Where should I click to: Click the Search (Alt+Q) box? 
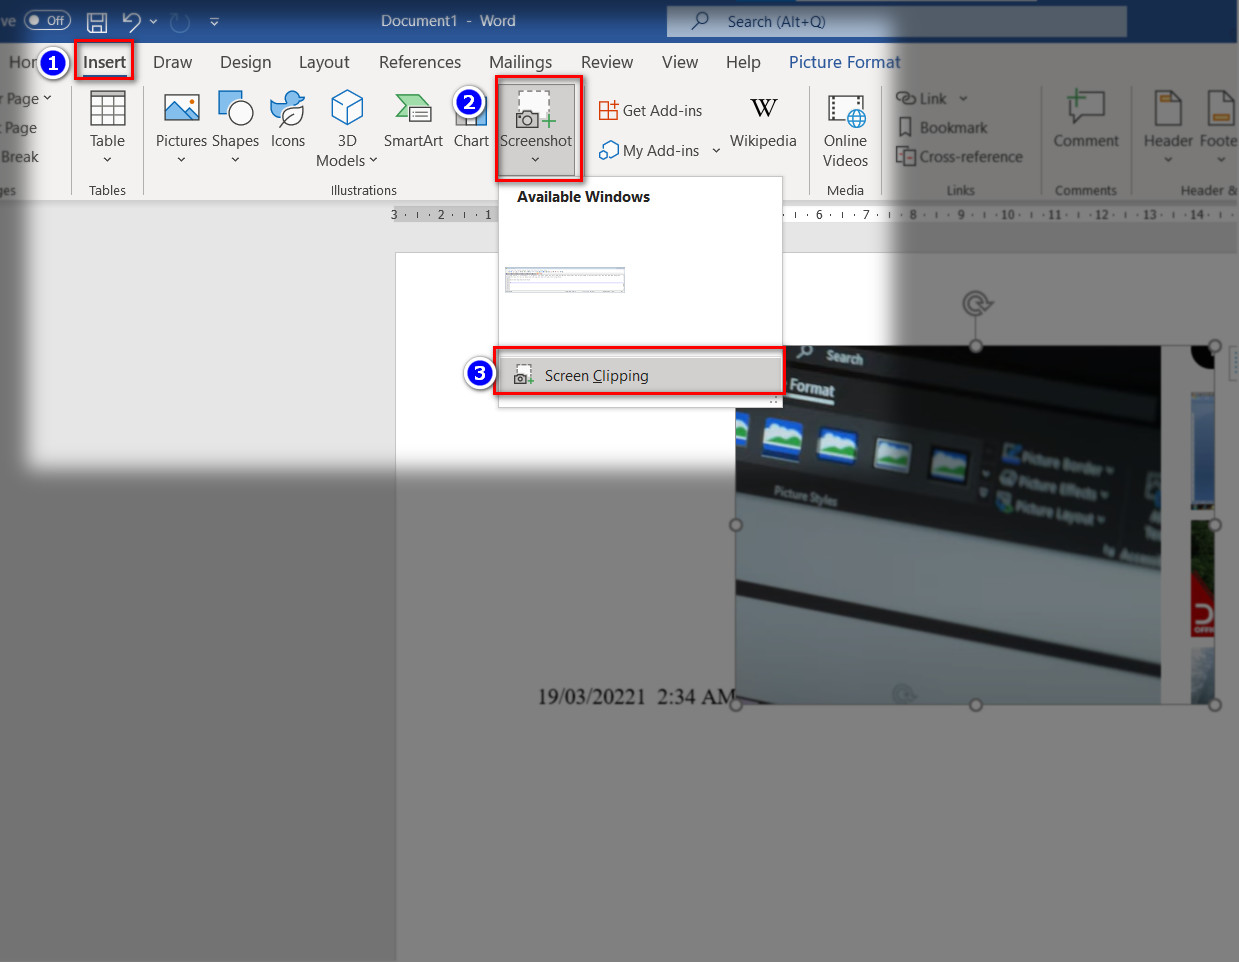897,21
